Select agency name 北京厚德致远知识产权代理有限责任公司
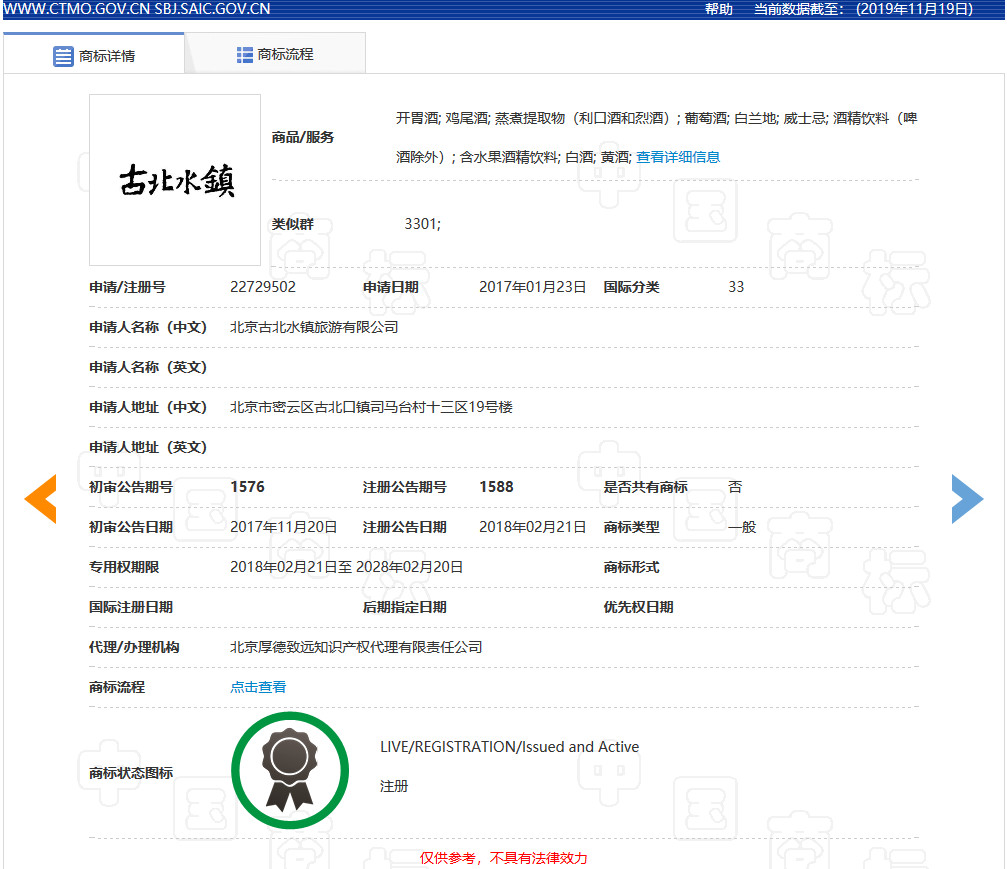The width and height of the screenshot is (1007, 869). 356,647
